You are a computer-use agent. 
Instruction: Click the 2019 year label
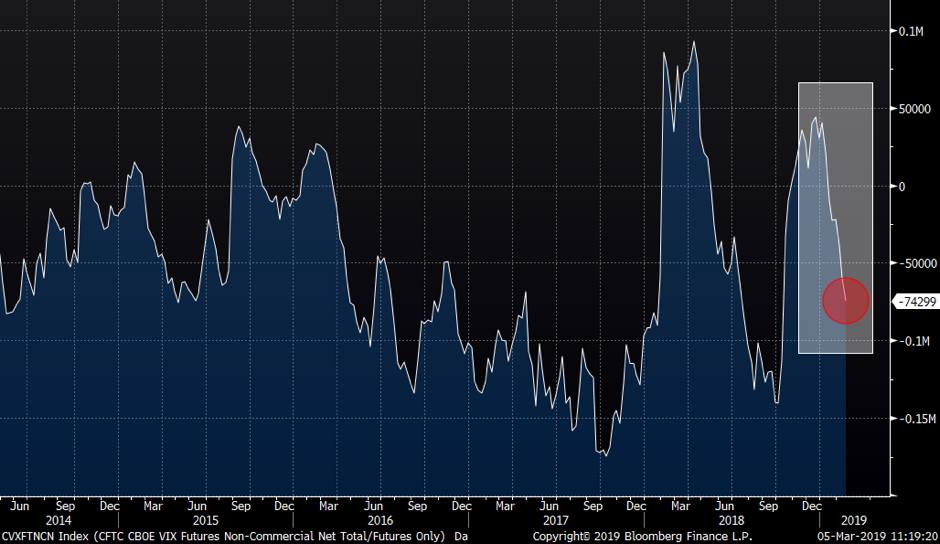(854, 521)
